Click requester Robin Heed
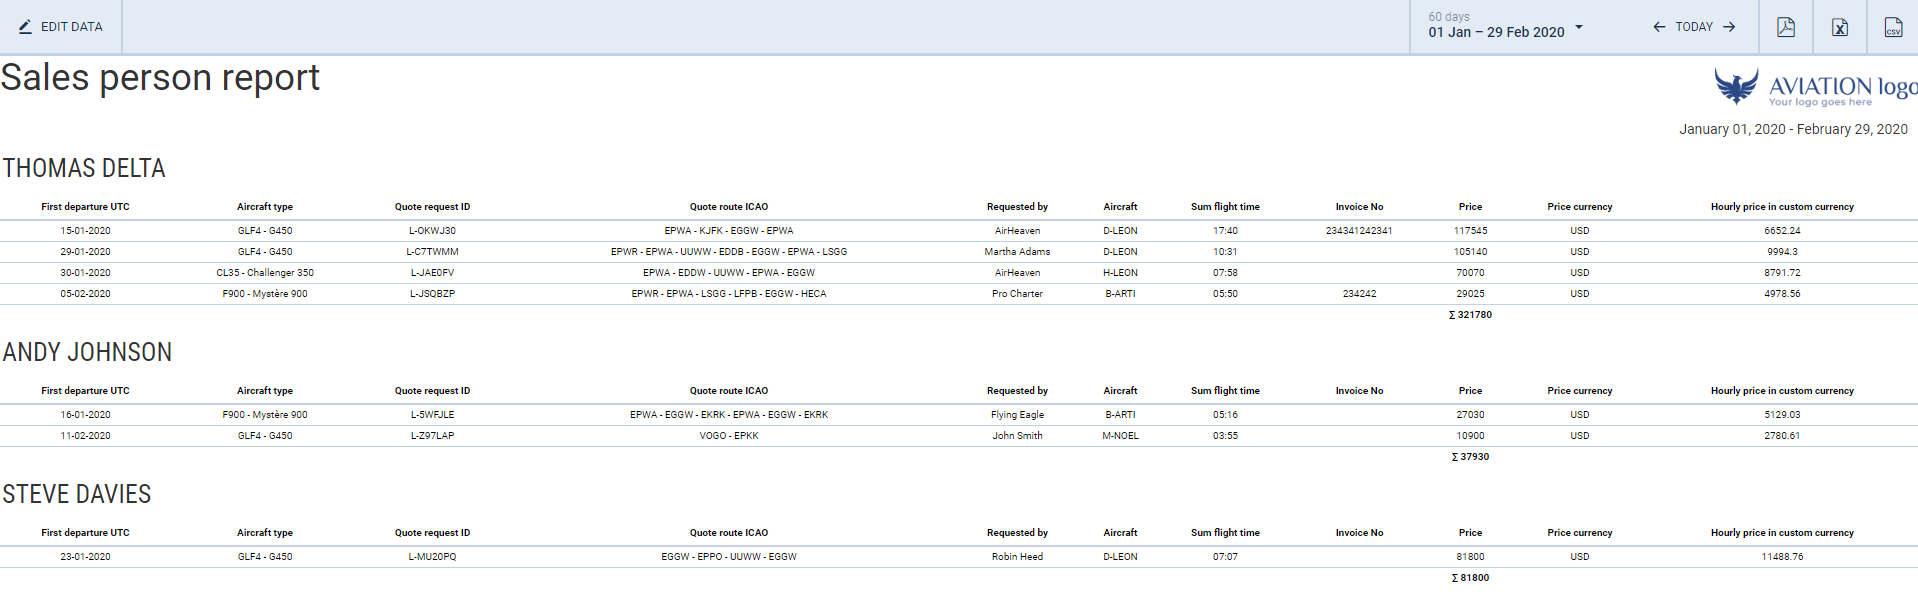The image size is (1918, 610). [x=1017, y=557]
